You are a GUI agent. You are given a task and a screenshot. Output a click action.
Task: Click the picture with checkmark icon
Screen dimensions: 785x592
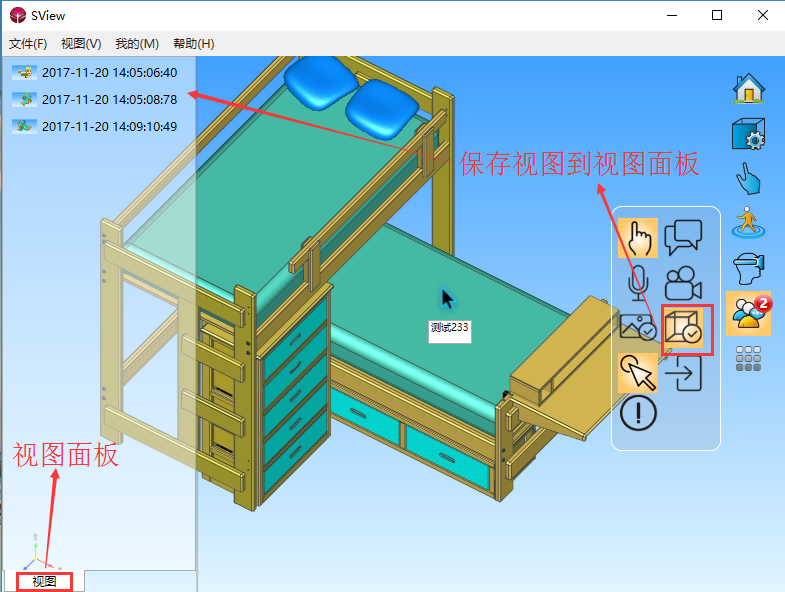pyautogui.click(x=638, y=327)
